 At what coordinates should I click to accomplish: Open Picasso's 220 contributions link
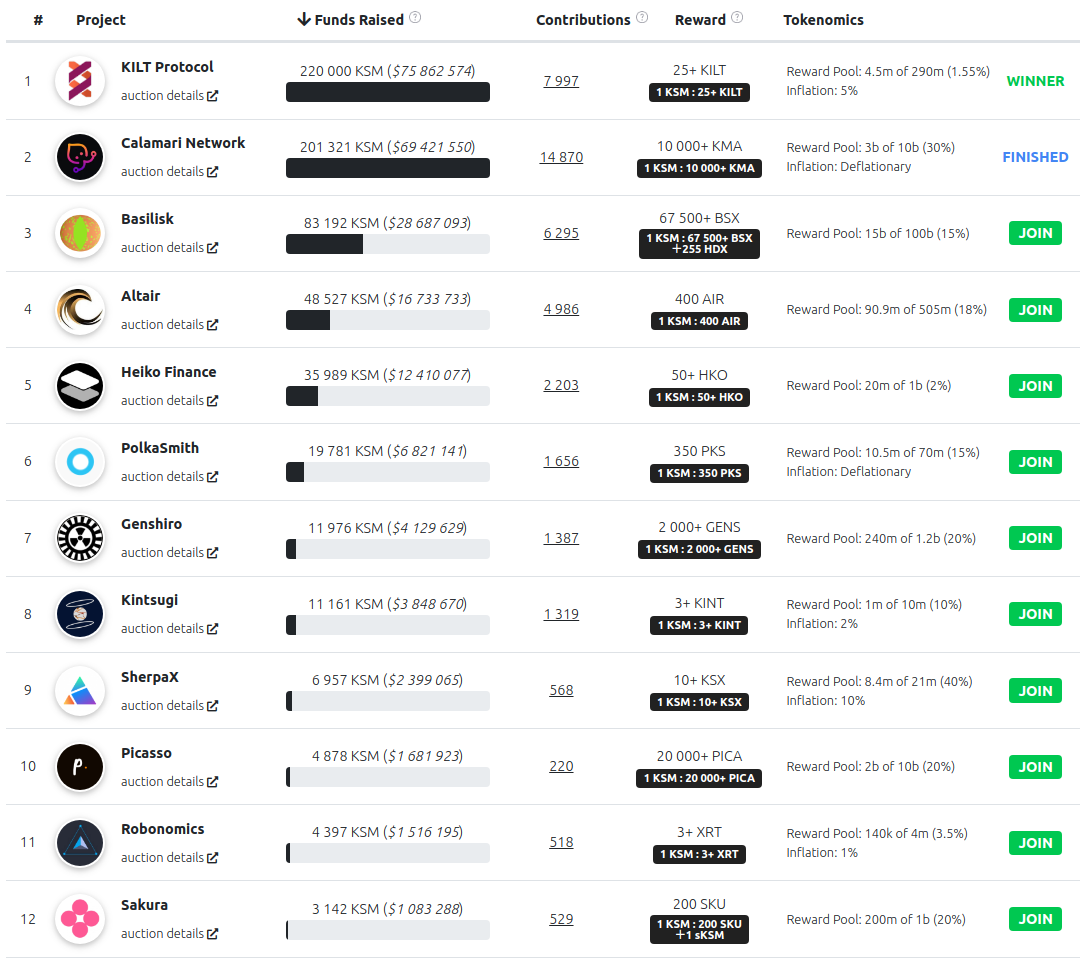coord(561,766)
